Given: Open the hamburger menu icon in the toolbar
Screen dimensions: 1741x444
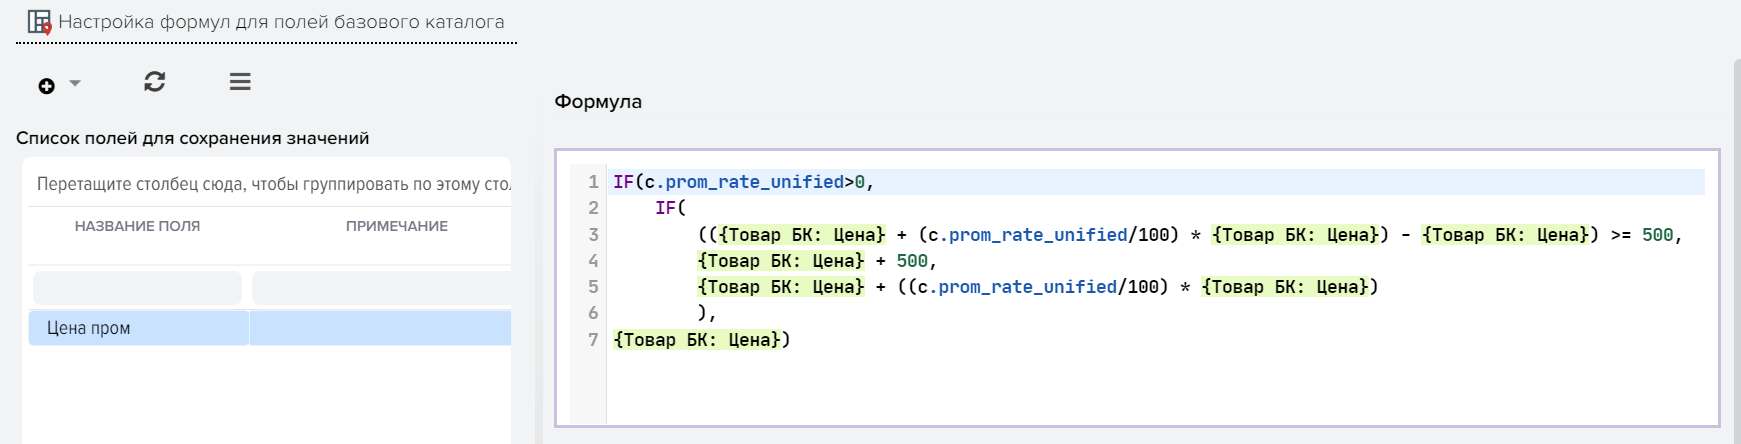Looking at the screenshot, I should (x=240, y=82).
